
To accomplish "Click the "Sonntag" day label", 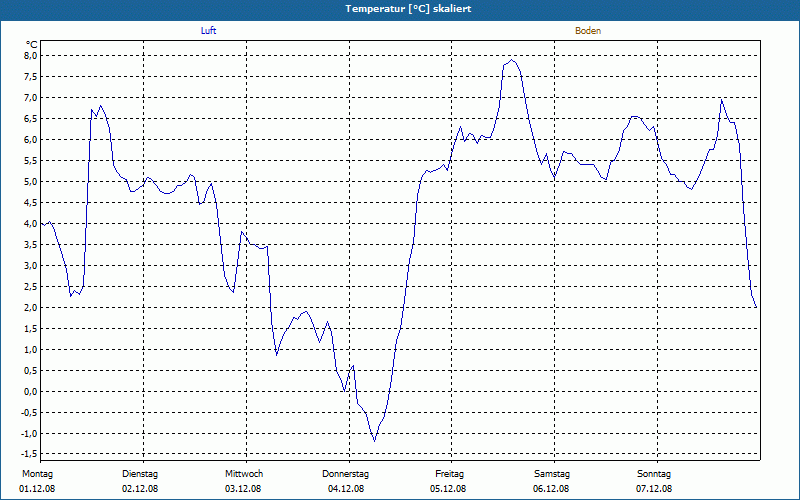I will coord(654,474).
